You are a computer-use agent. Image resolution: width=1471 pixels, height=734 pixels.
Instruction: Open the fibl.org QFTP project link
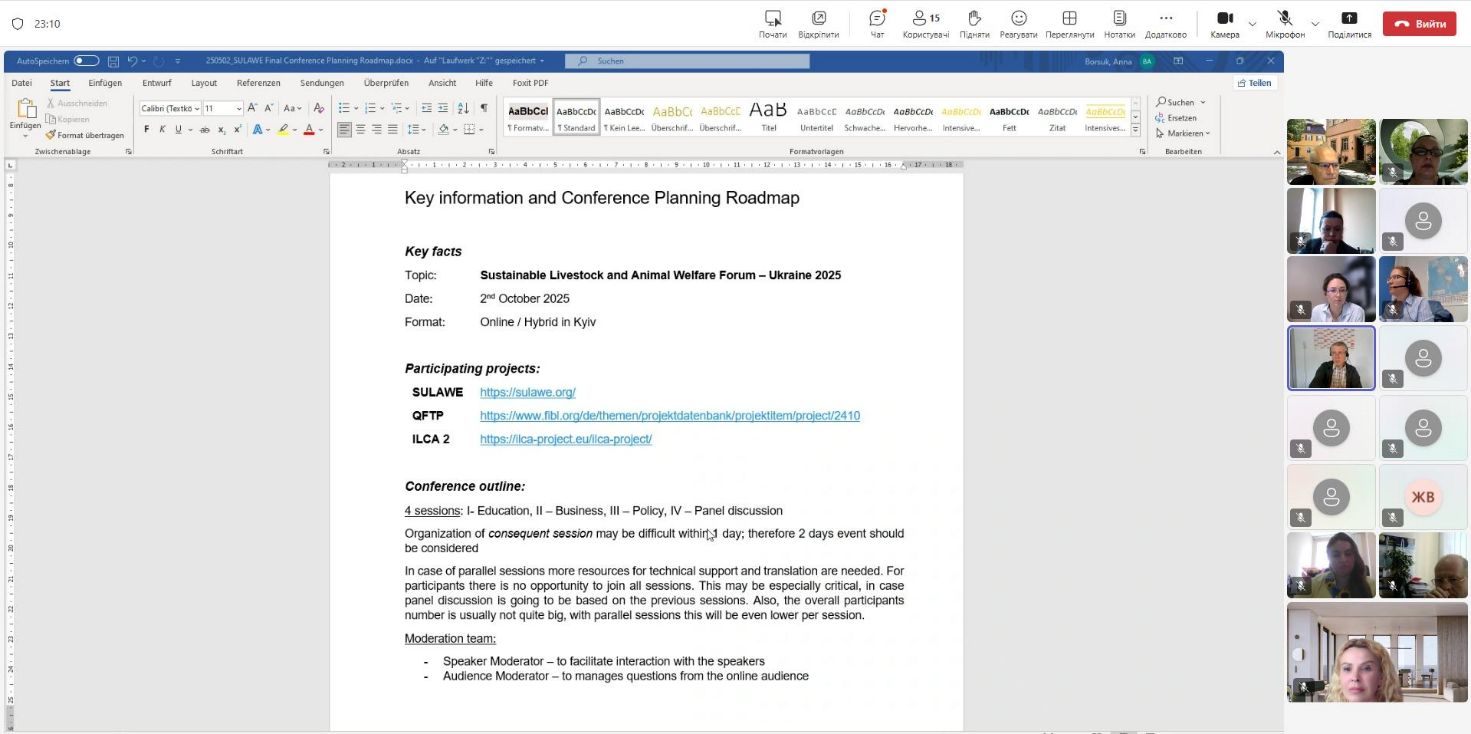670,416
